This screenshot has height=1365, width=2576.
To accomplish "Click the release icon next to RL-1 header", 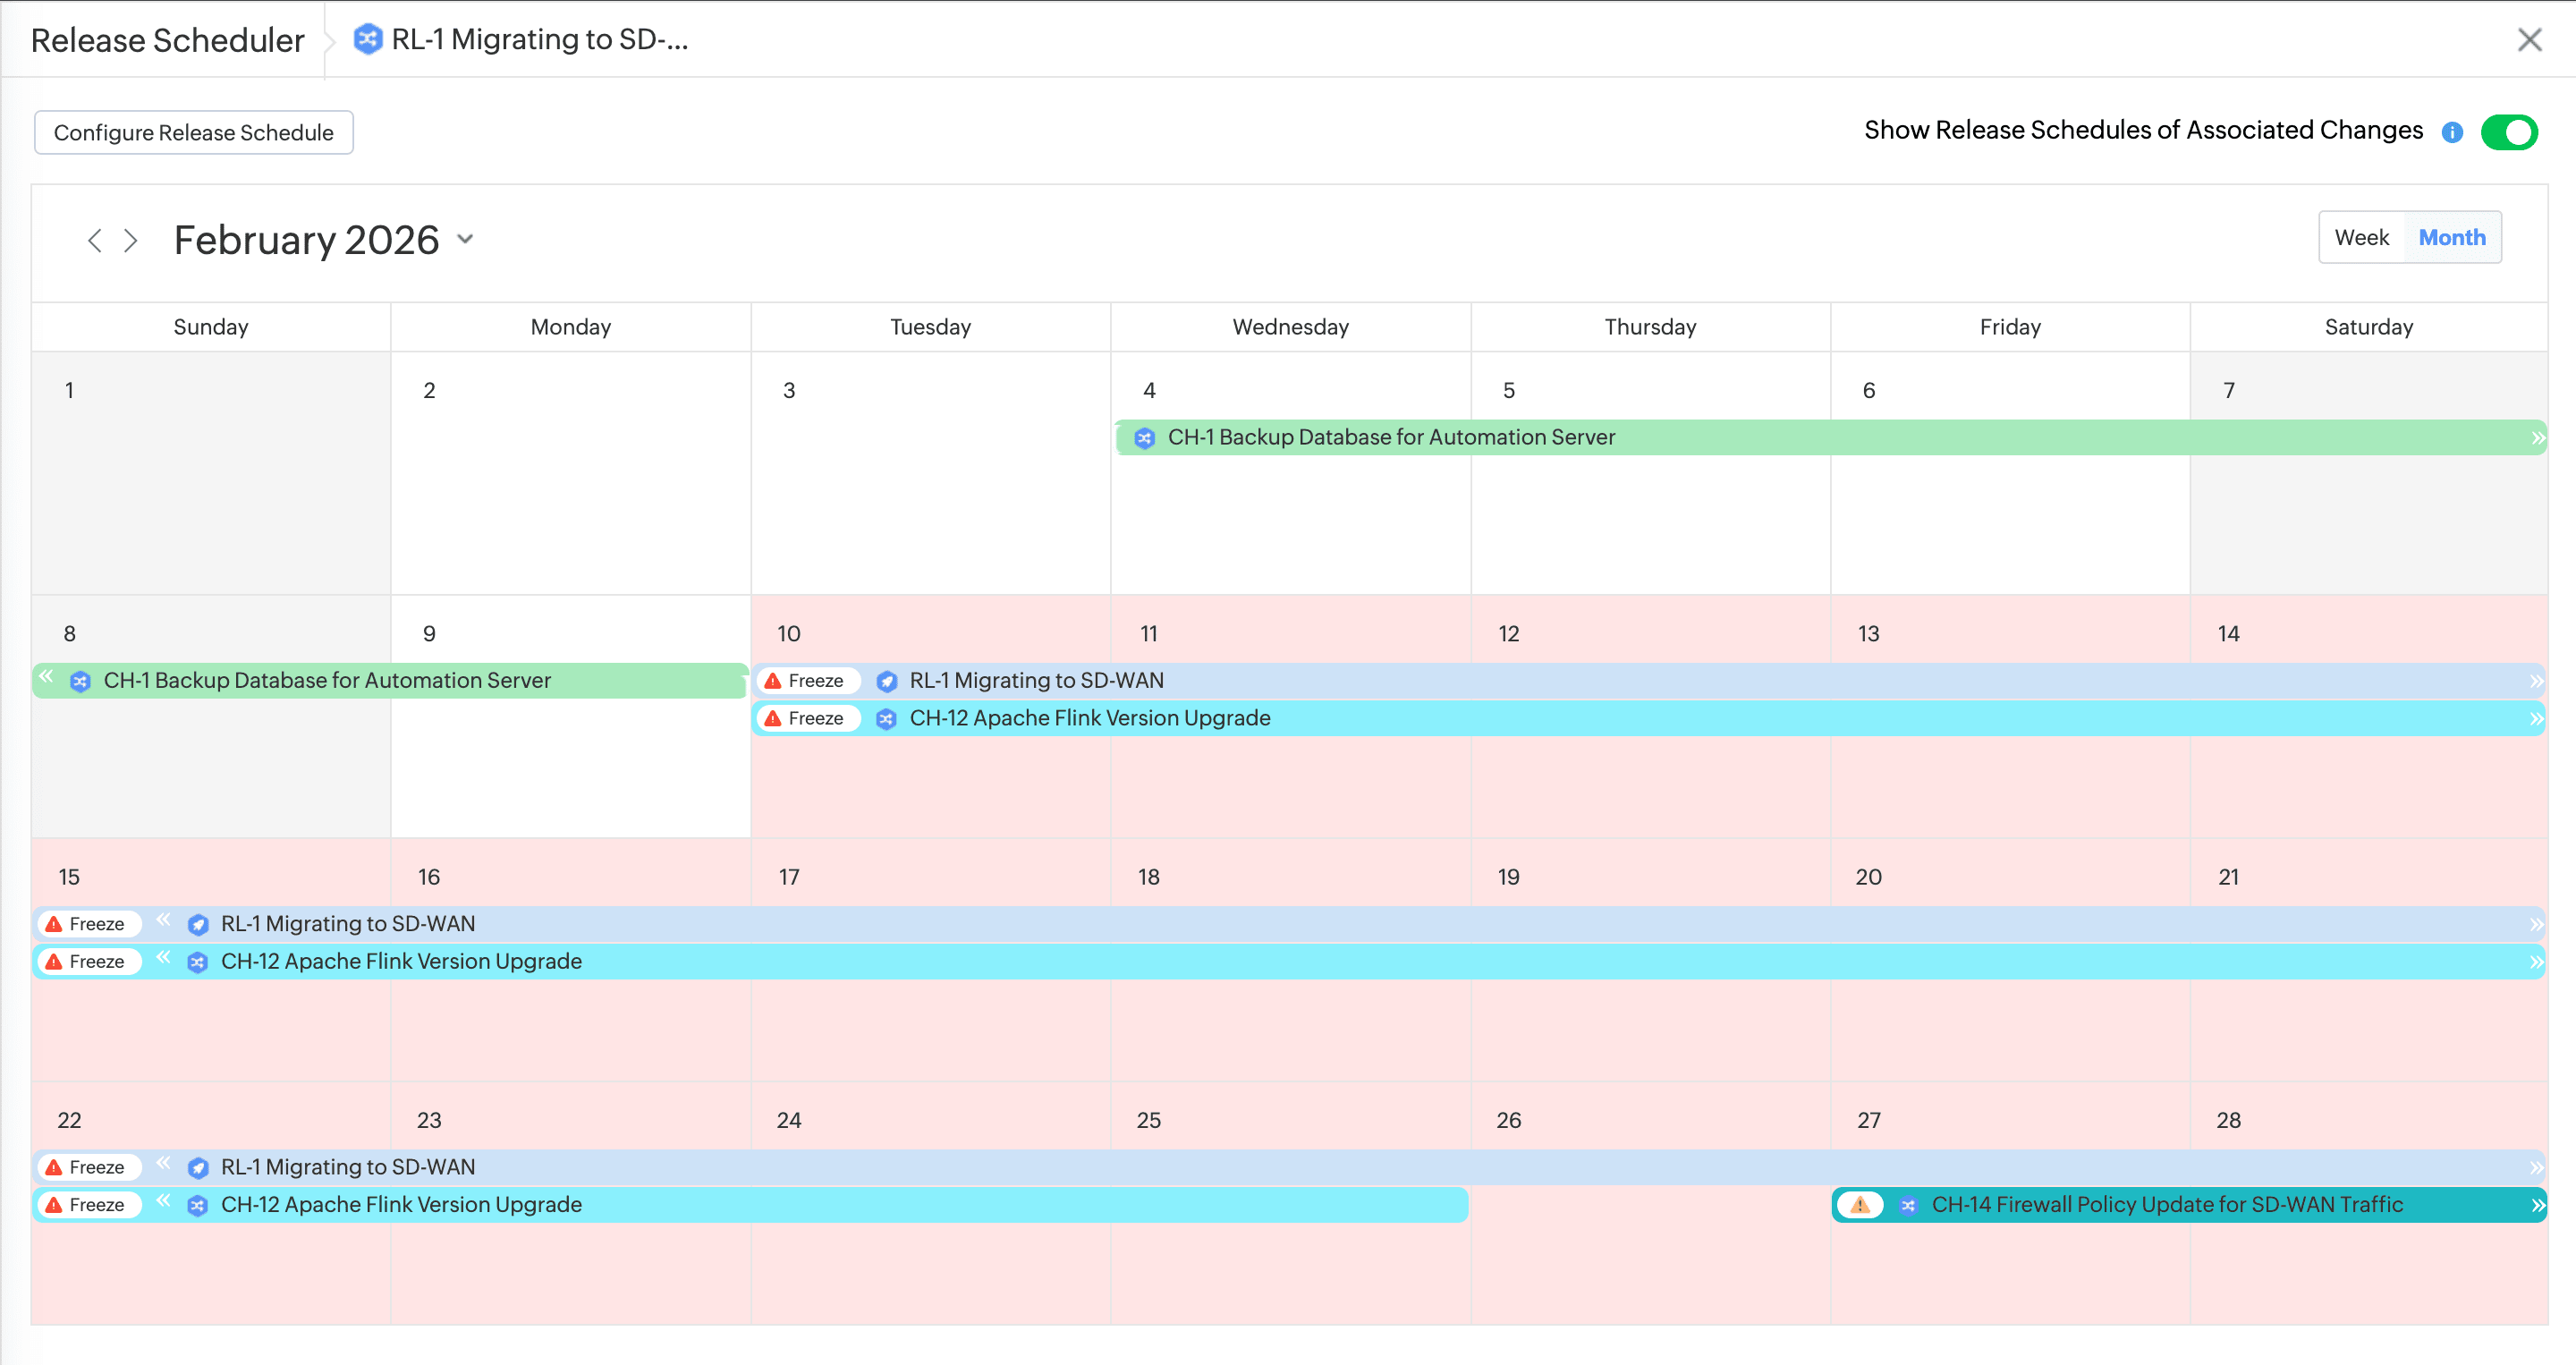I will coord(368,39).
